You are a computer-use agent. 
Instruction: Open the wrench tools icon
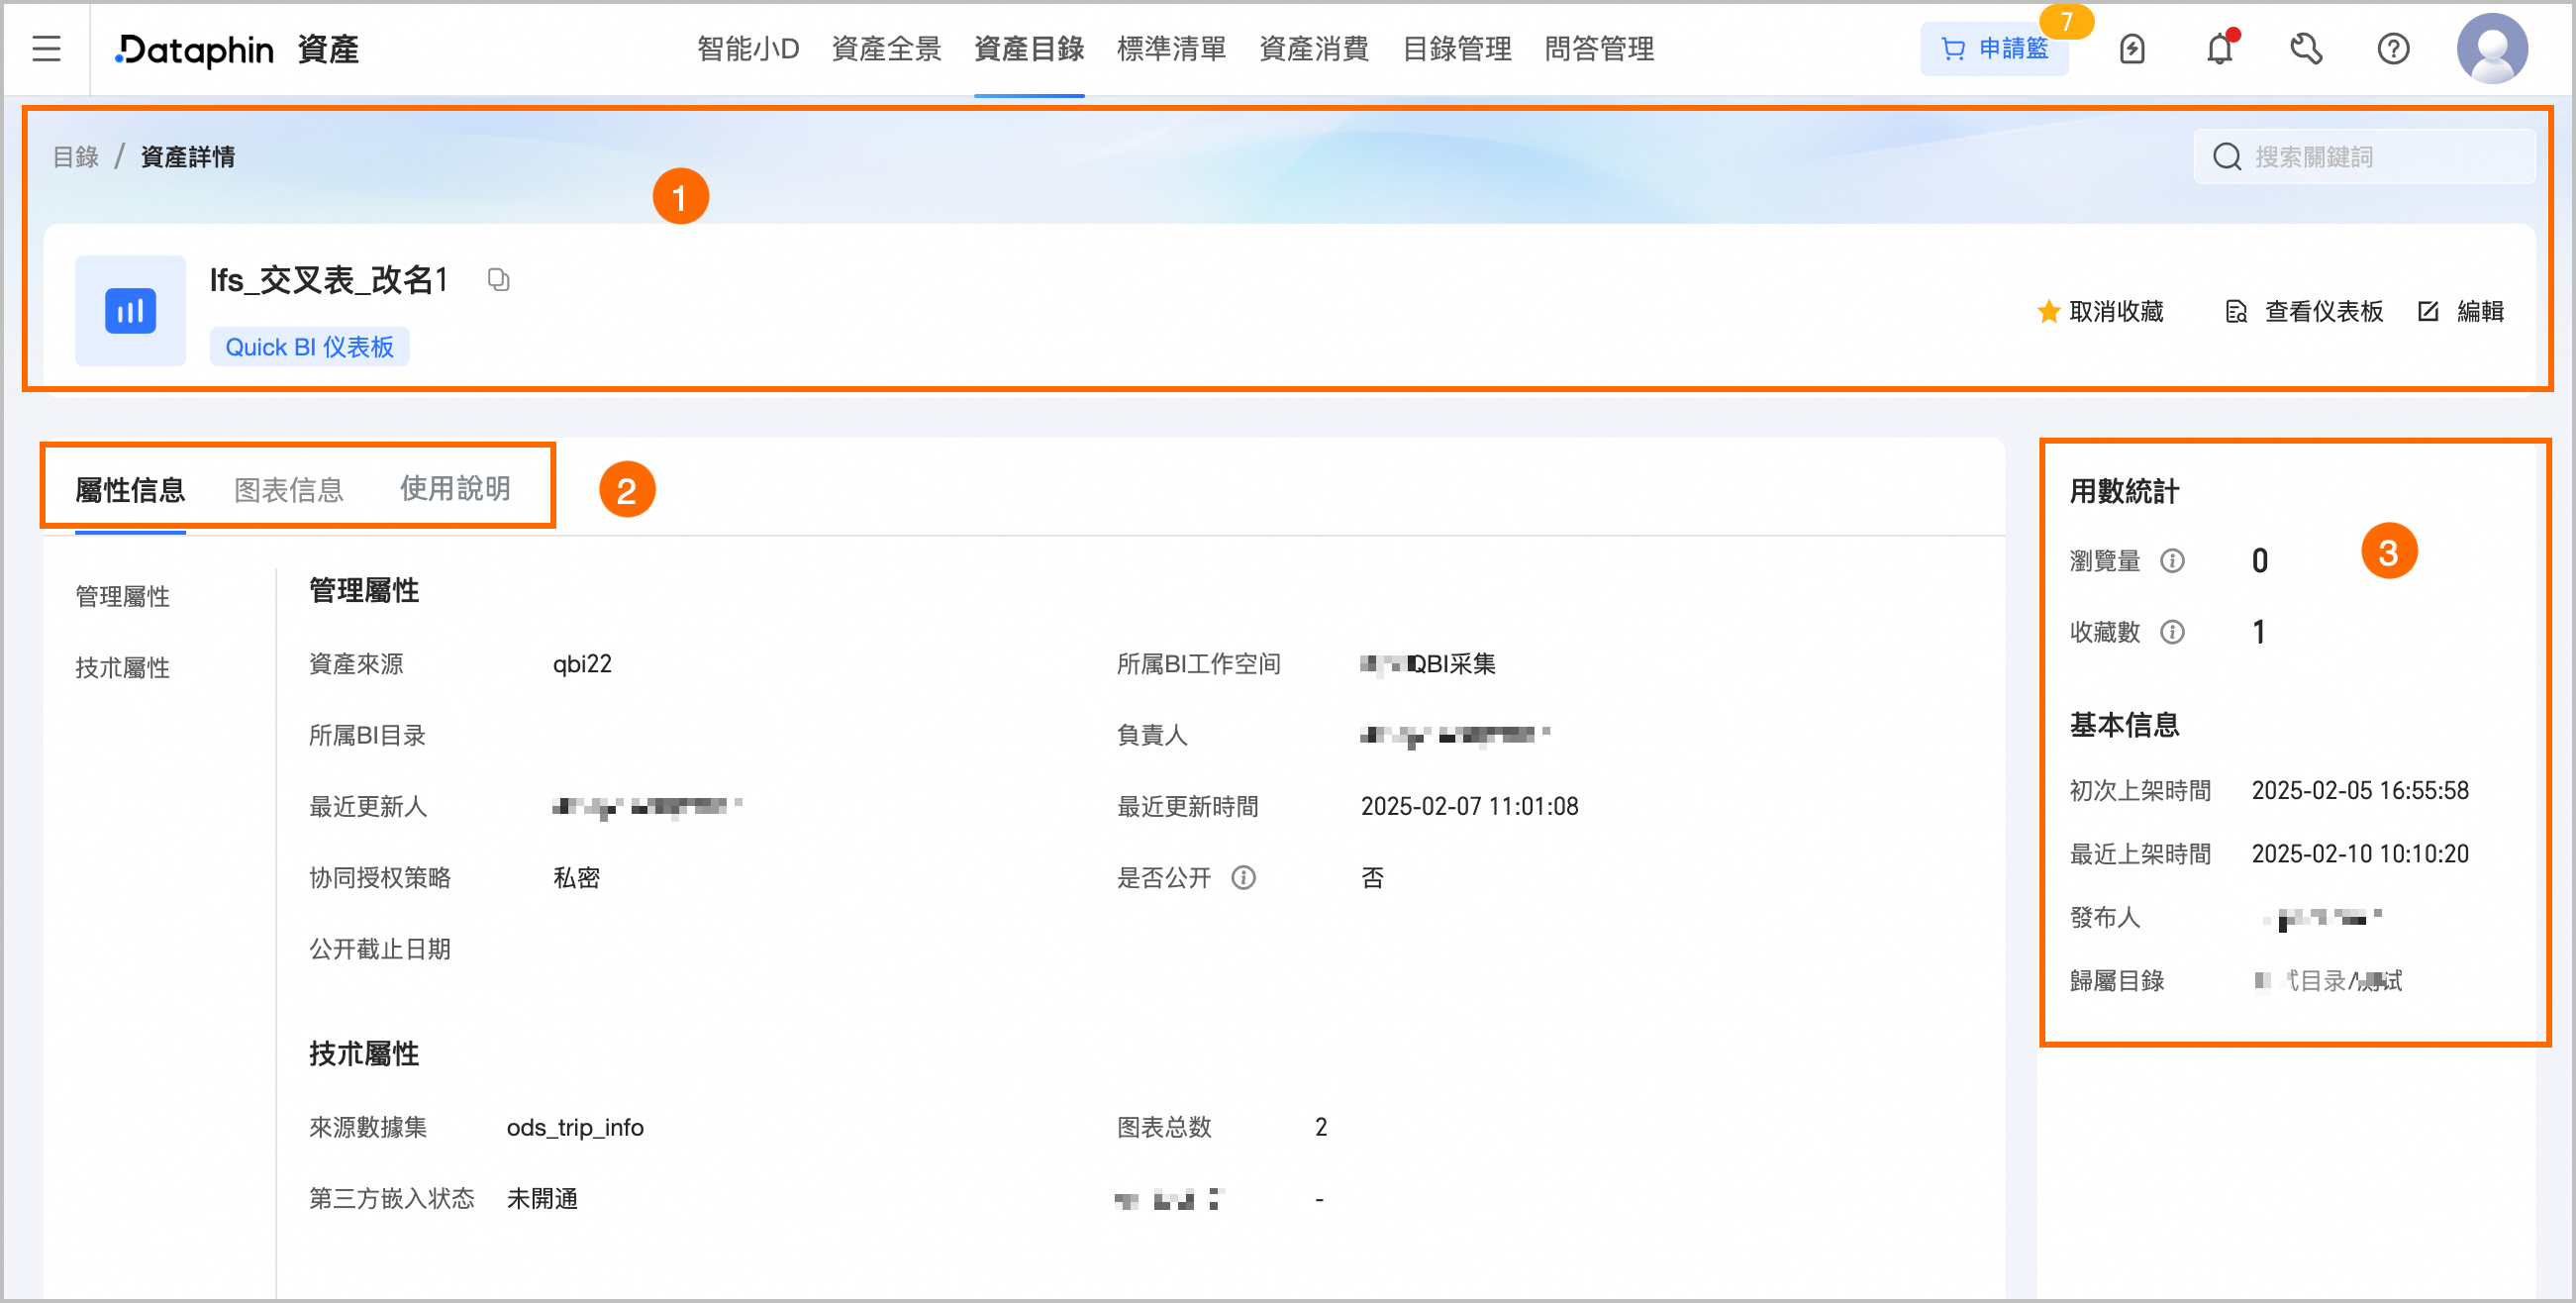2306,48
